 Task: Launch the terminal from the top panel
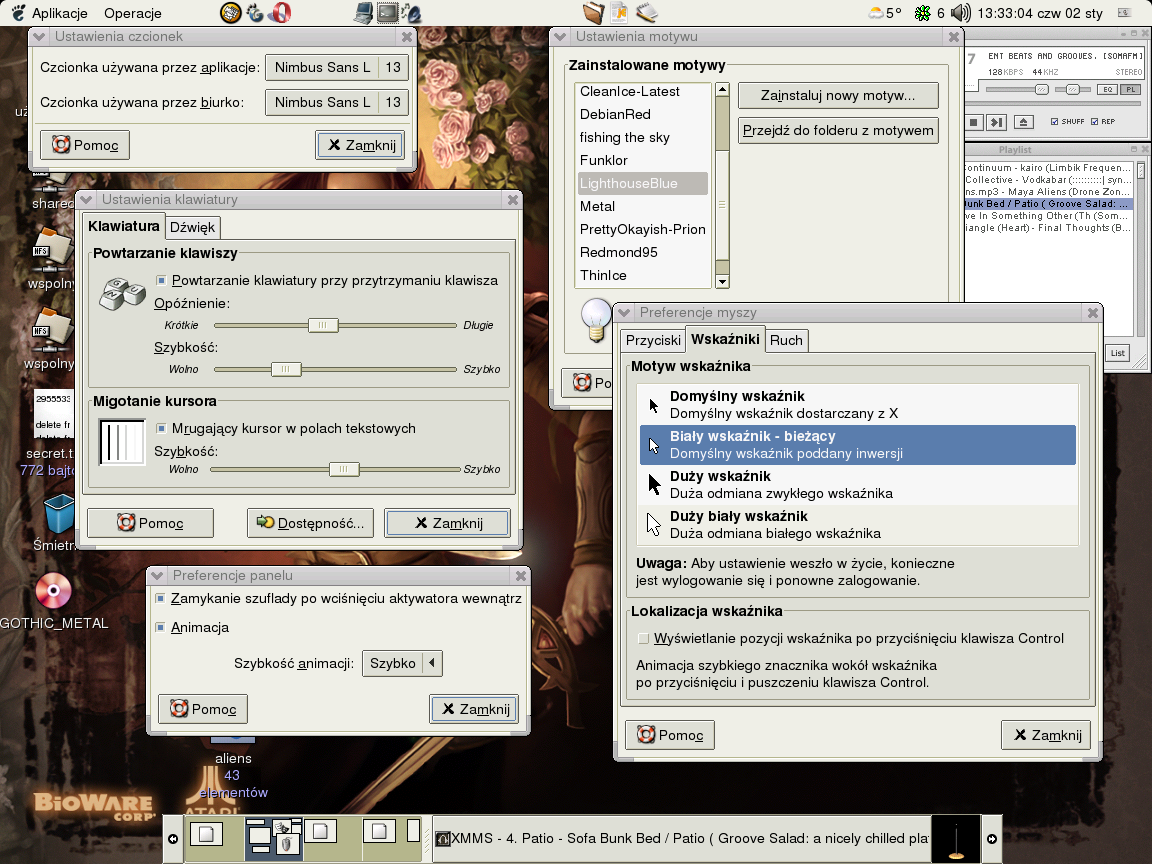pos(386,12)
